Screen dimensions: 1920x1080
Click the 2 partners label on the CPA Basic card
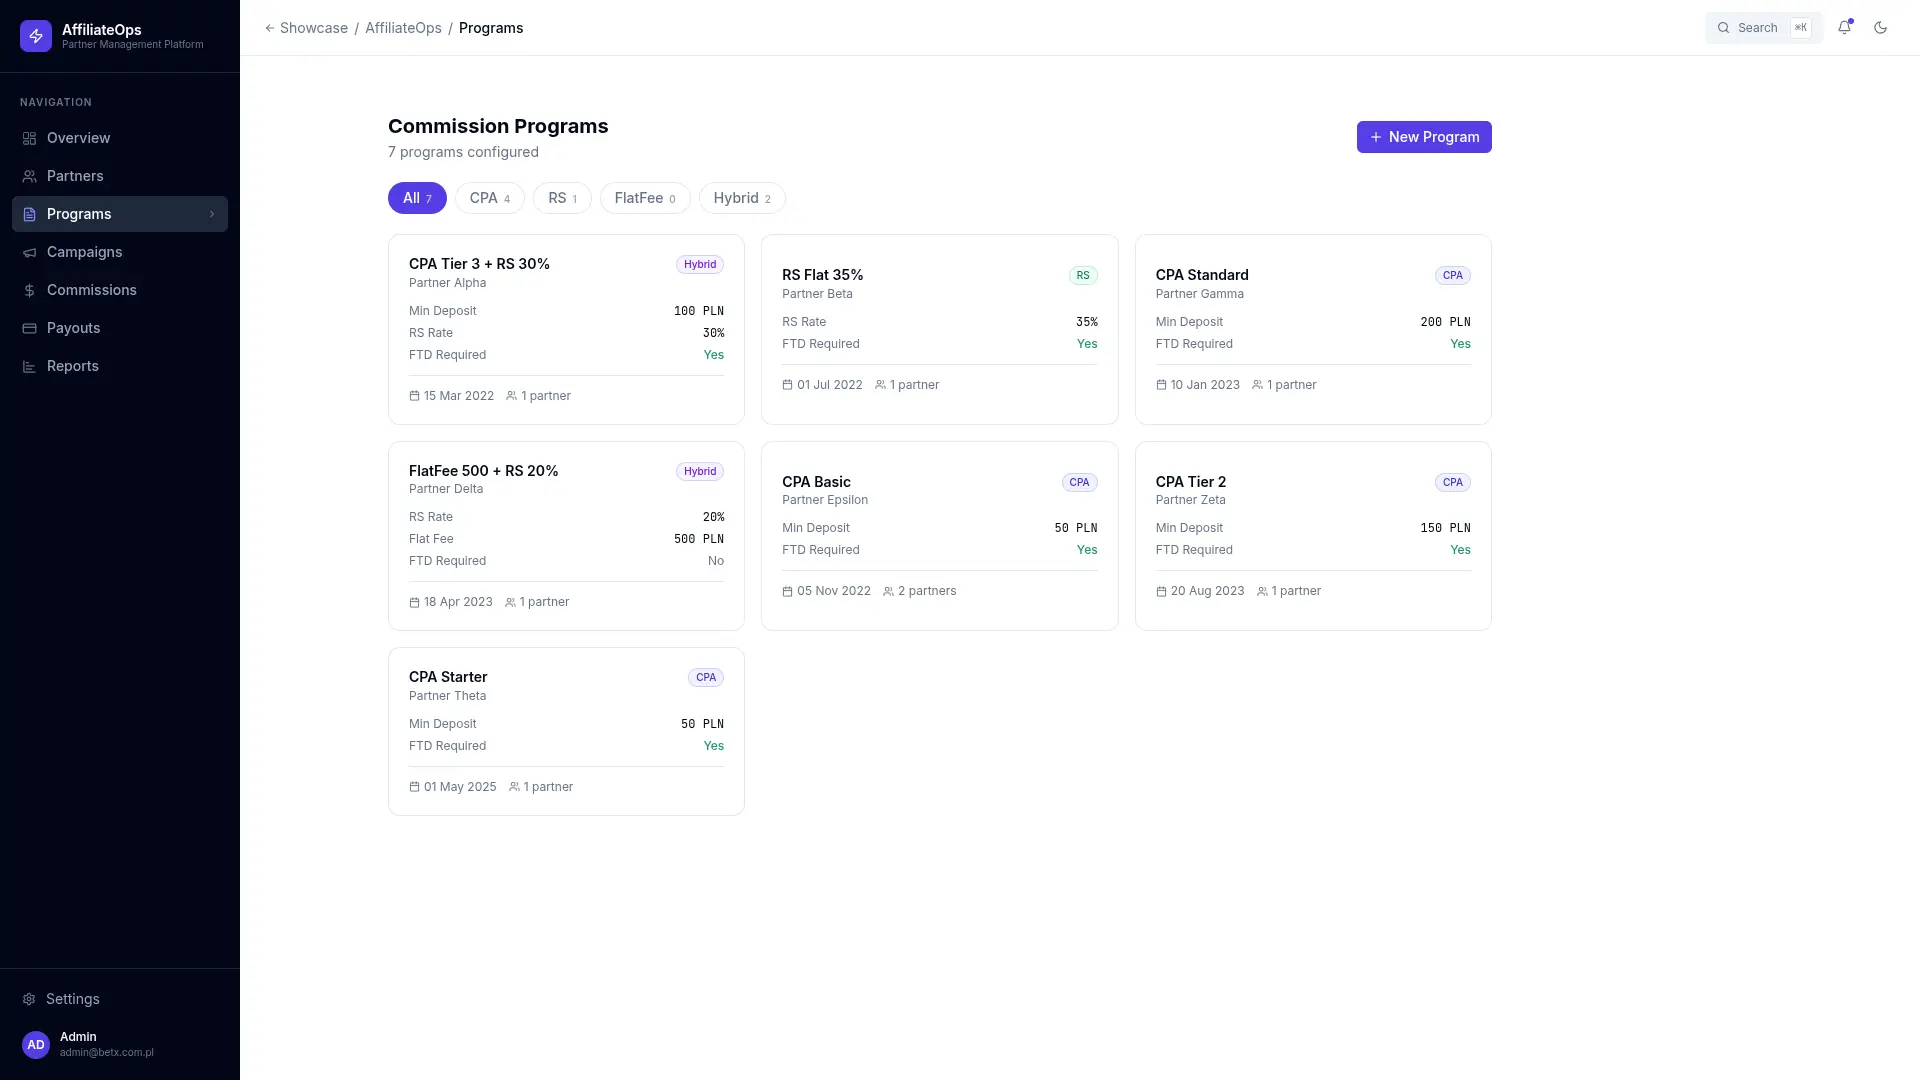927,591
